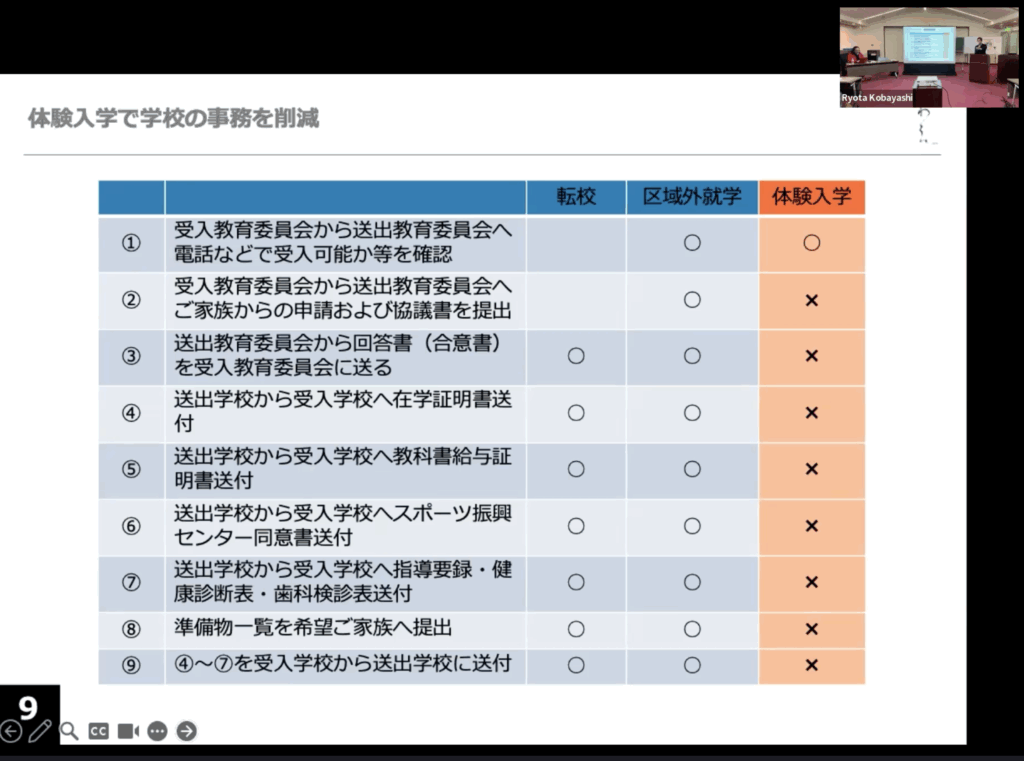Advance to the next slide arrow
This screenshot has height=761, width=1024.
point(186,731)
